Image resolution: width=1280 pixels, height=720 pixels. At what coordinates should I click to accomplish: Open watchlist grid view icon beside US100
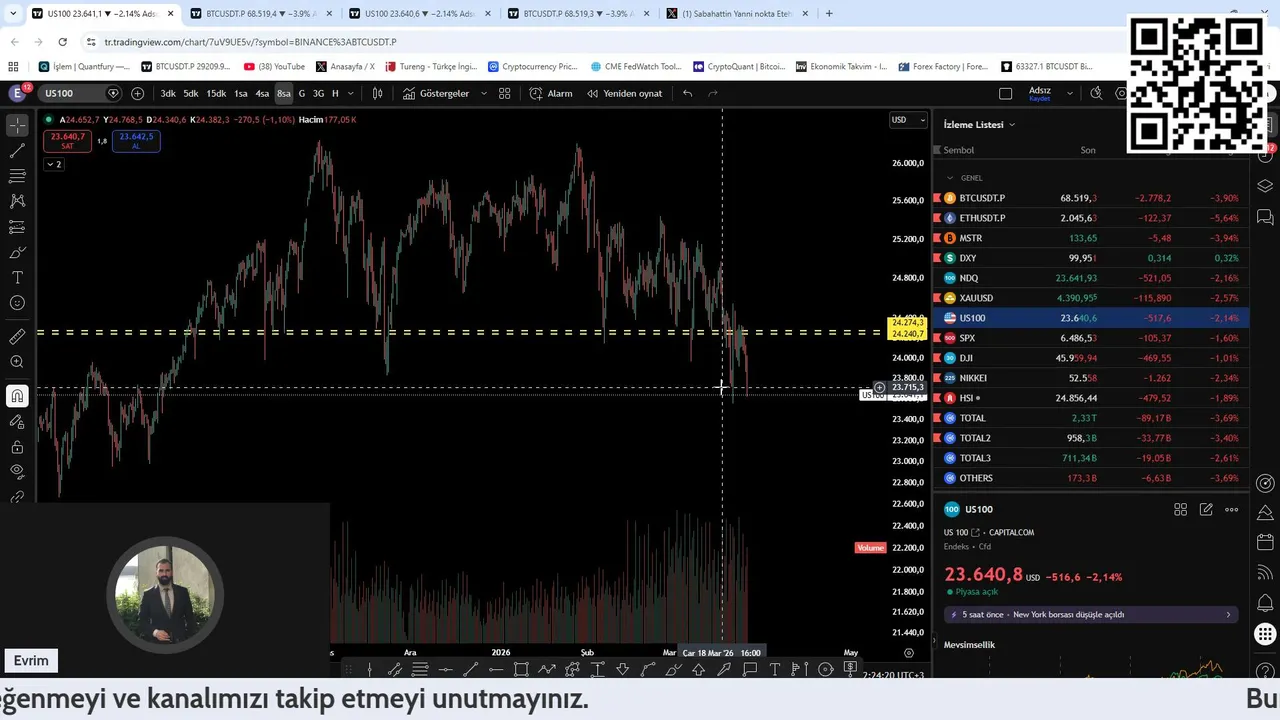pos(1180,509)
